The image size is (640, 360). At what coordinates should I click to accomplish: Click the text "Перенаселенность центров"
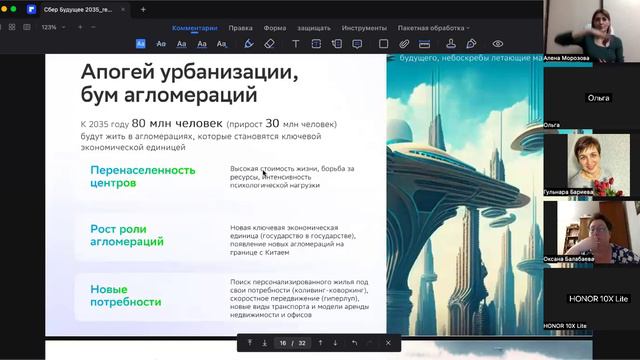tap(142, 176)
